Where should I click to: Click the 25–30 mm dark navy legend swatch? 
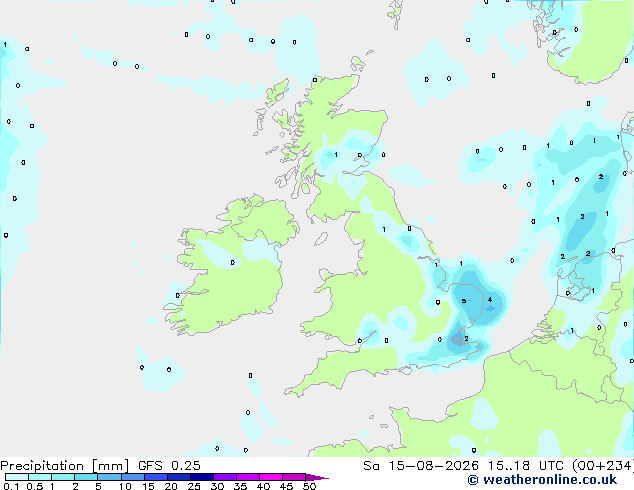click(x=201, y=477)
